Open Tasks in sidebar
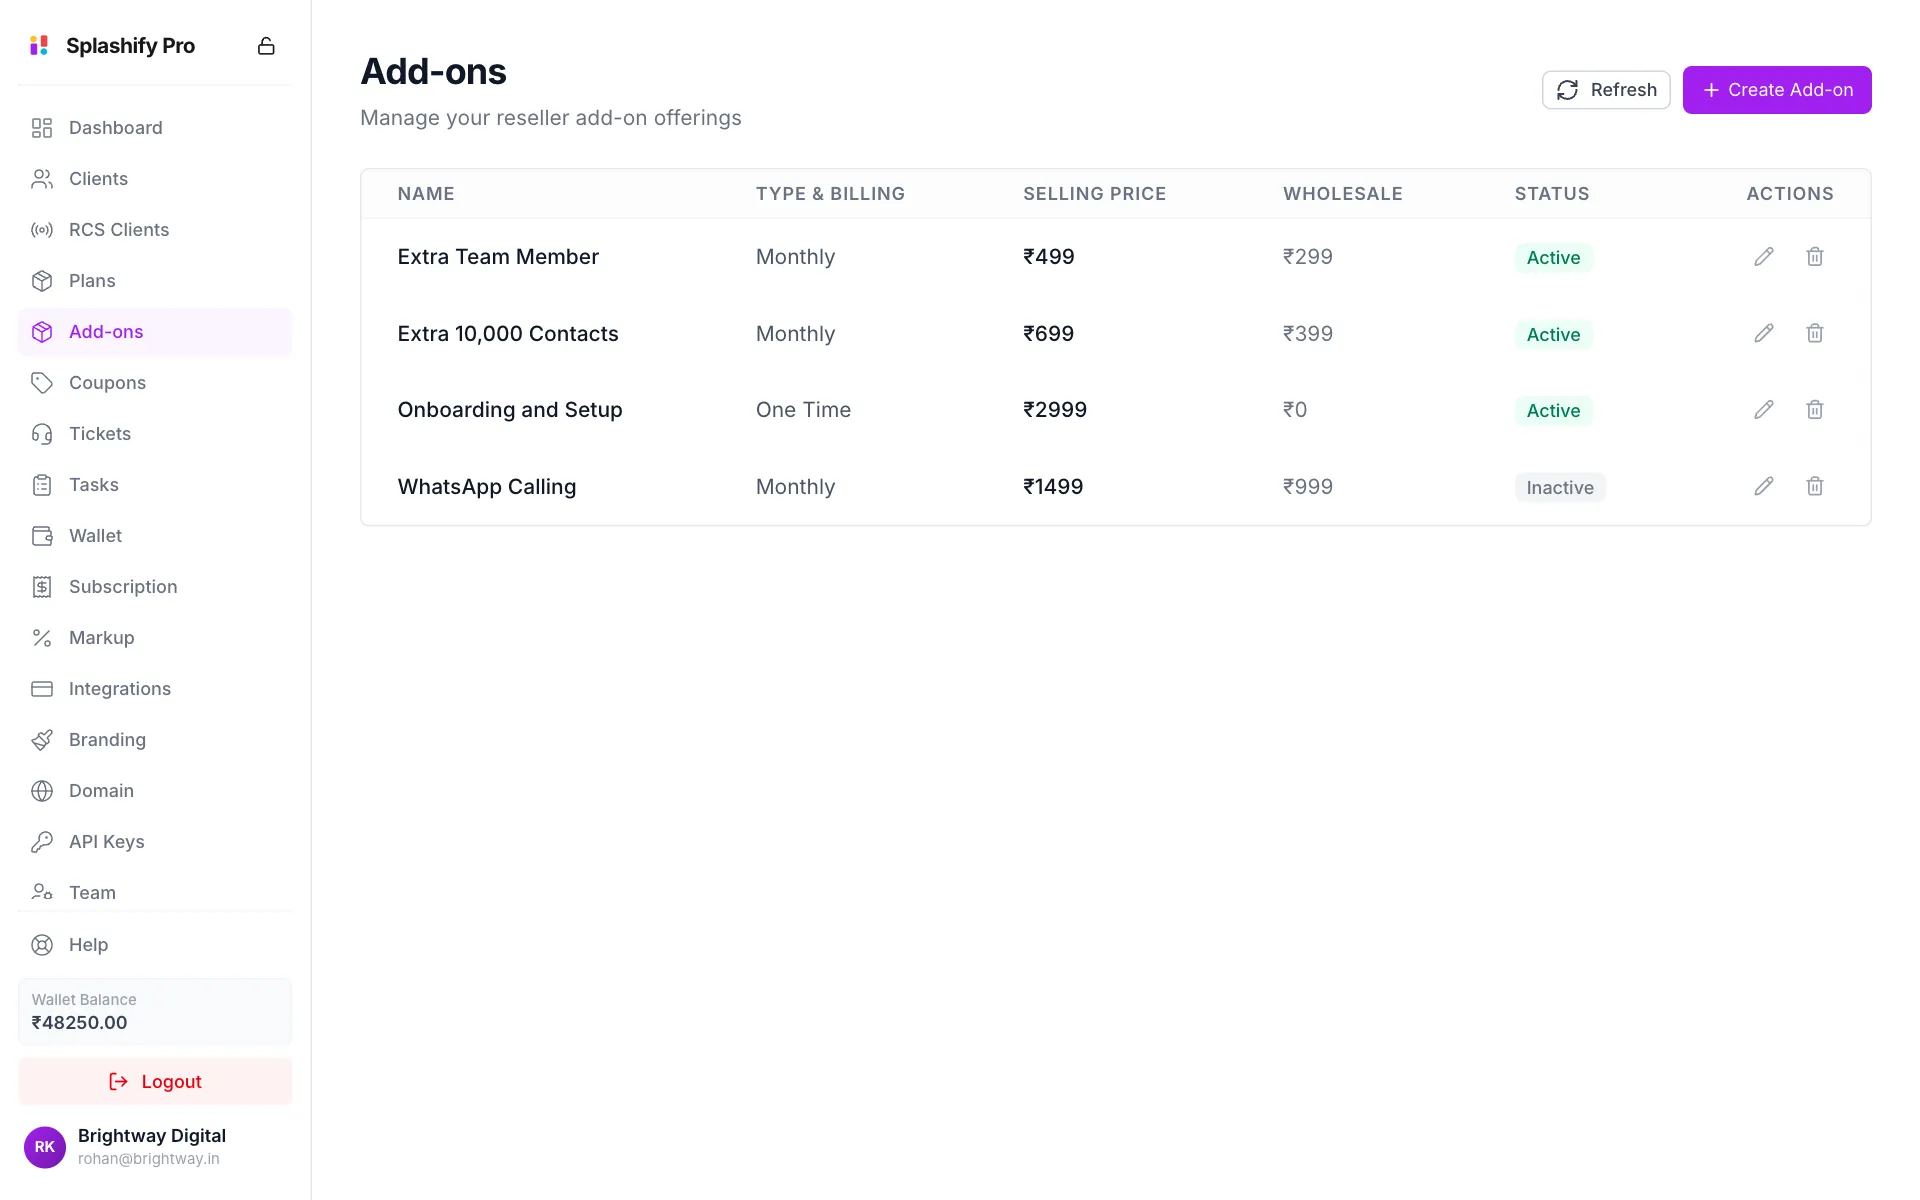The width and height of the screenshot is (1920, 1200). [155, 485]
